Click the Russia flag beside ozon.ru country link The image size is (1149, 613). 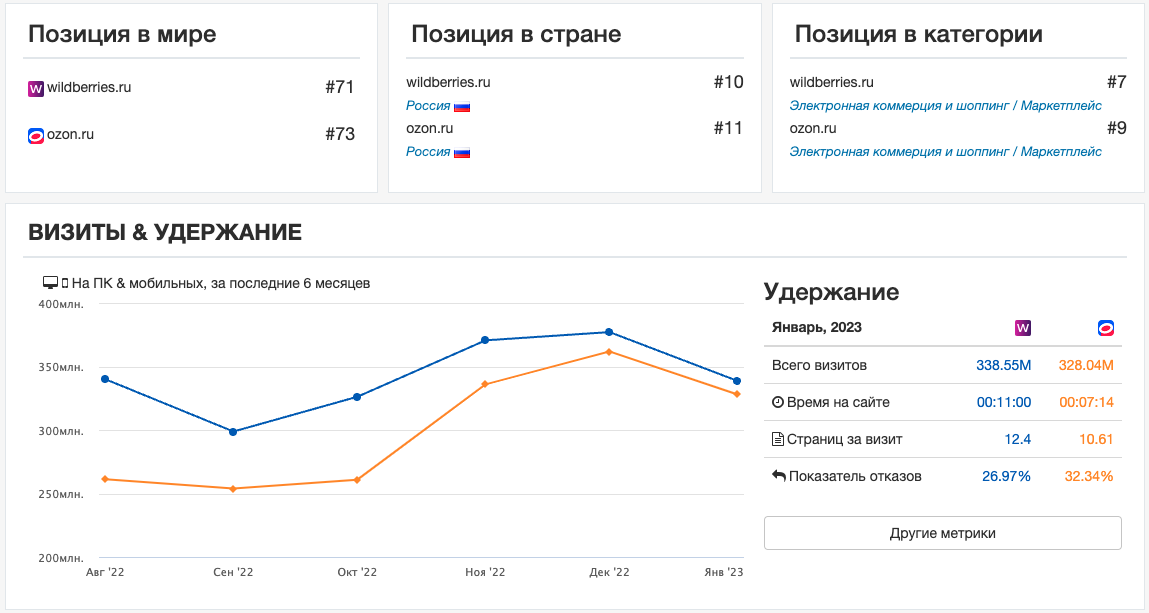[x=461, y=151]
